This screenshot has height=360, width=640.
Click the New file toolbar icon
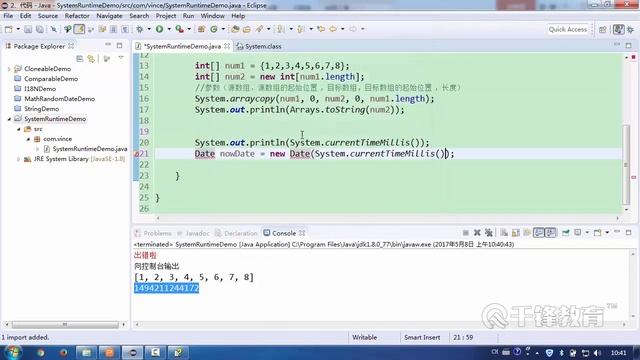[9, 29]
